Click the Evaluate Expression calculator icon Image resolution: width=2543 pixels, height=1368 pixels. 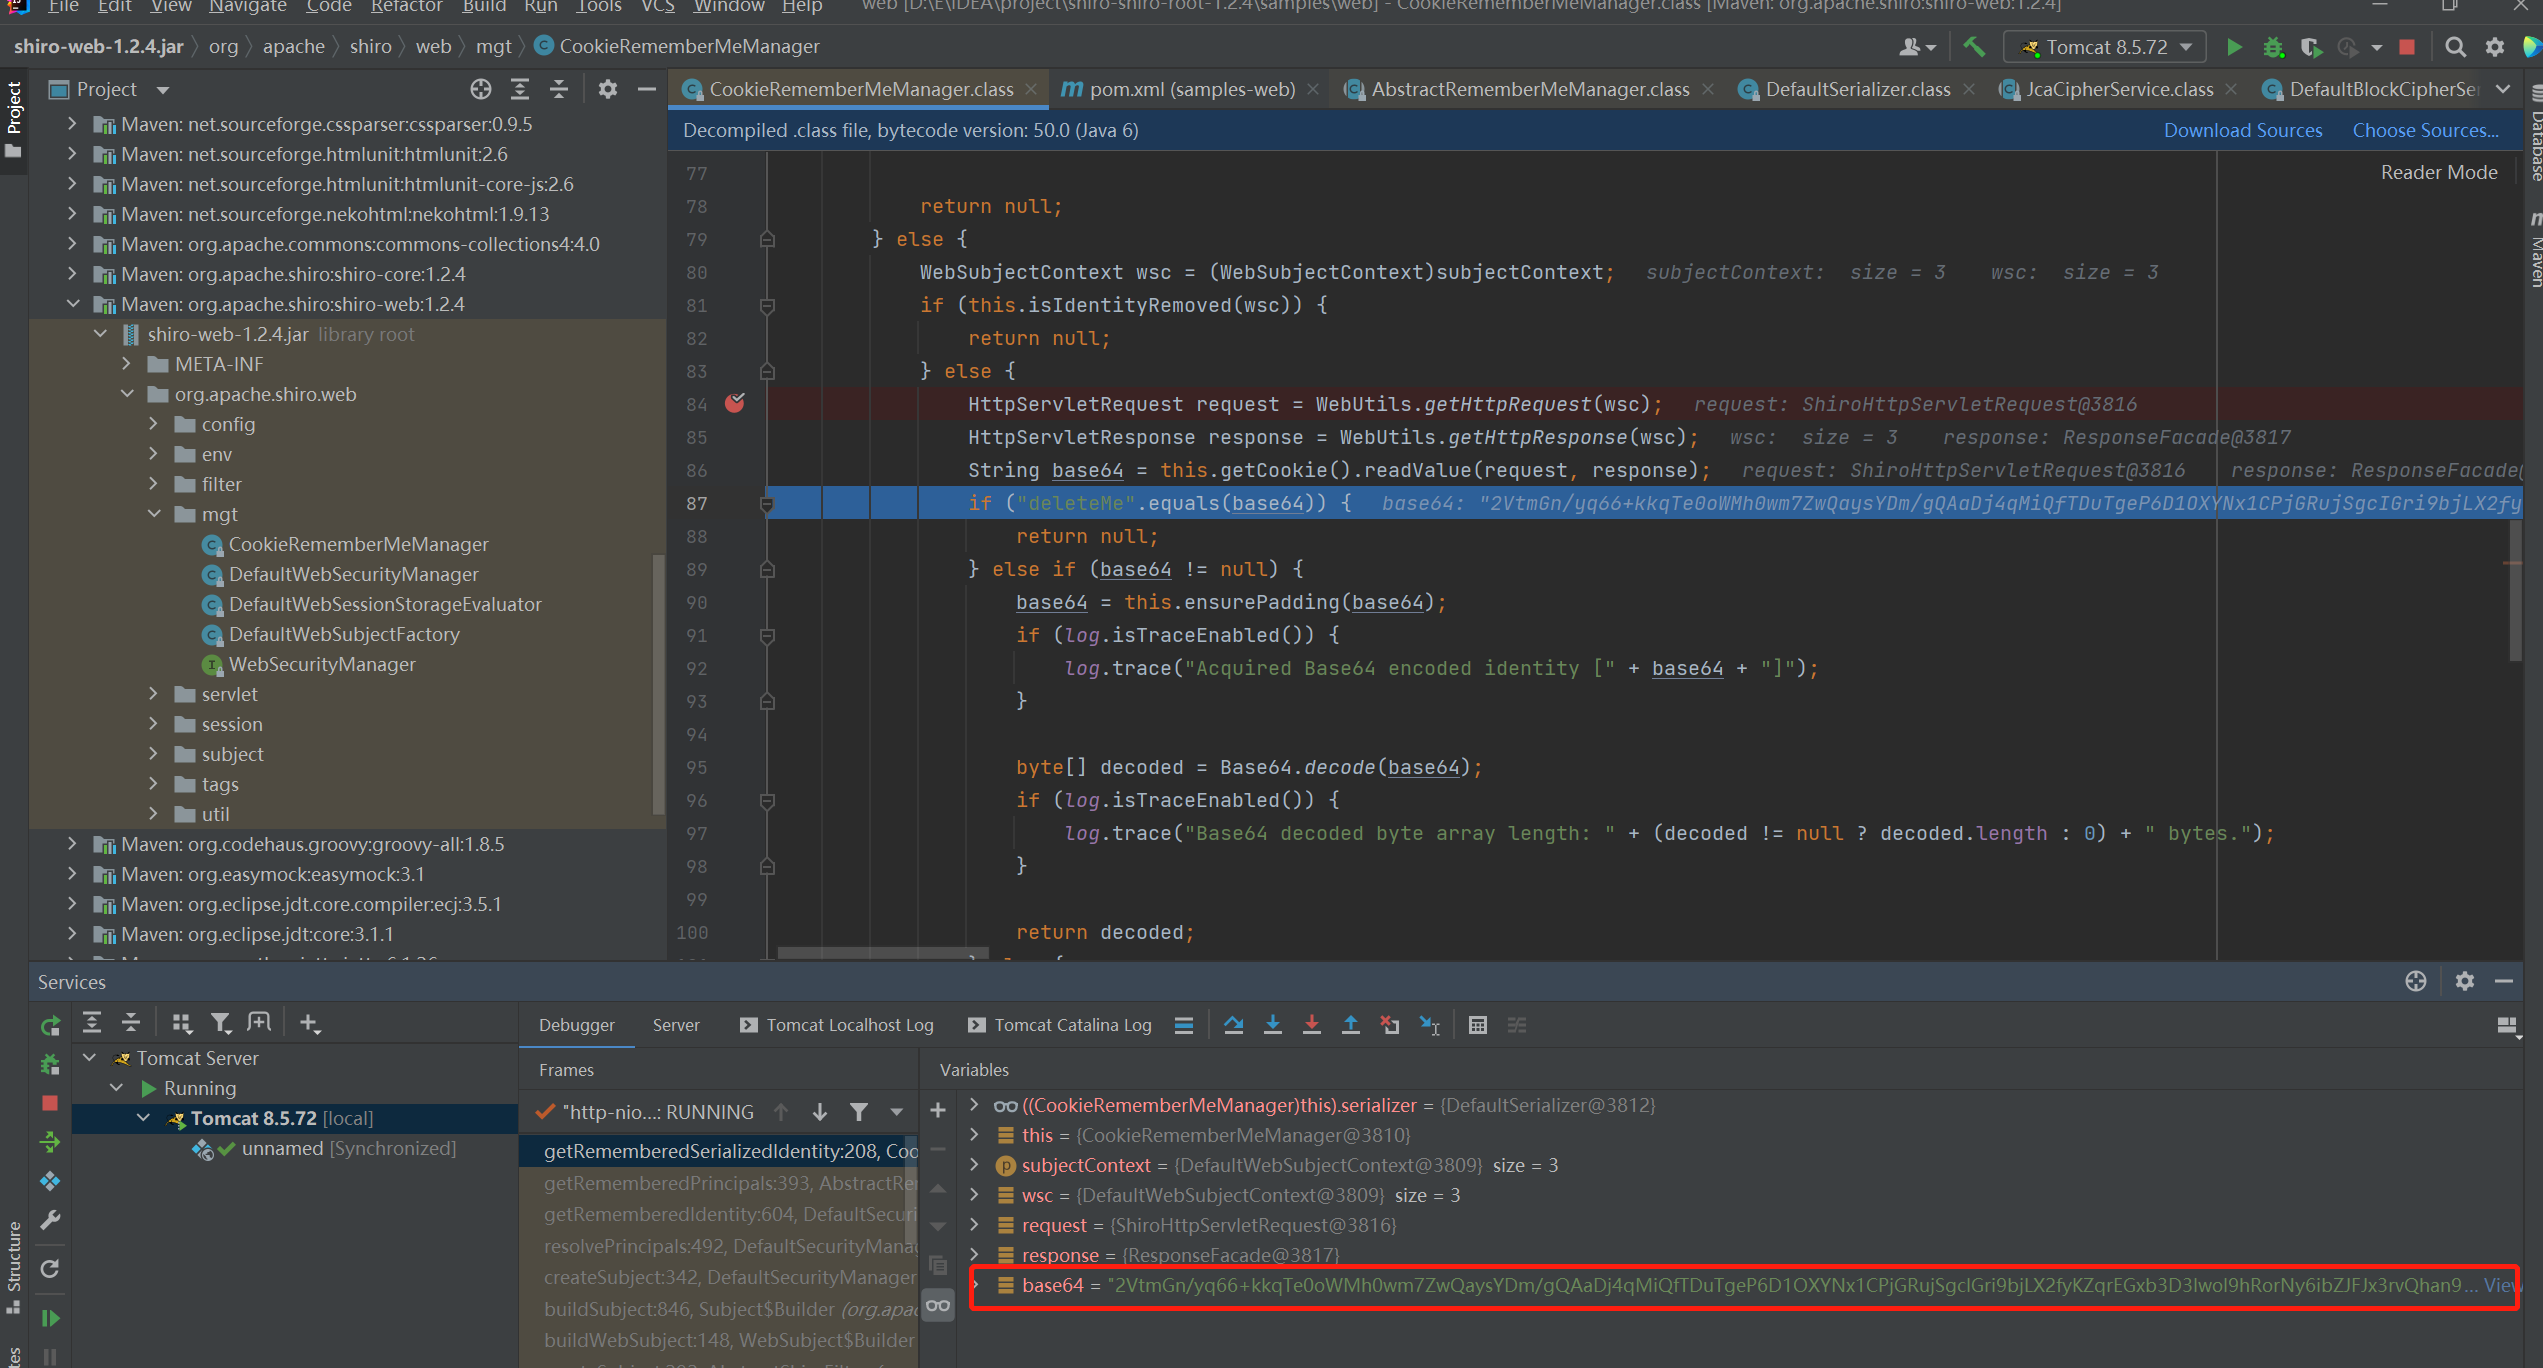[1477, 1025]
